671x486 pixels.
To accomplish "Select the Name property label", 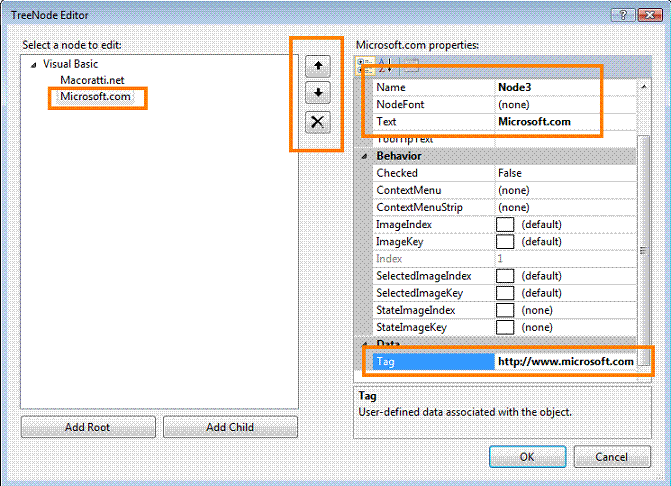I will click(391, 87).
